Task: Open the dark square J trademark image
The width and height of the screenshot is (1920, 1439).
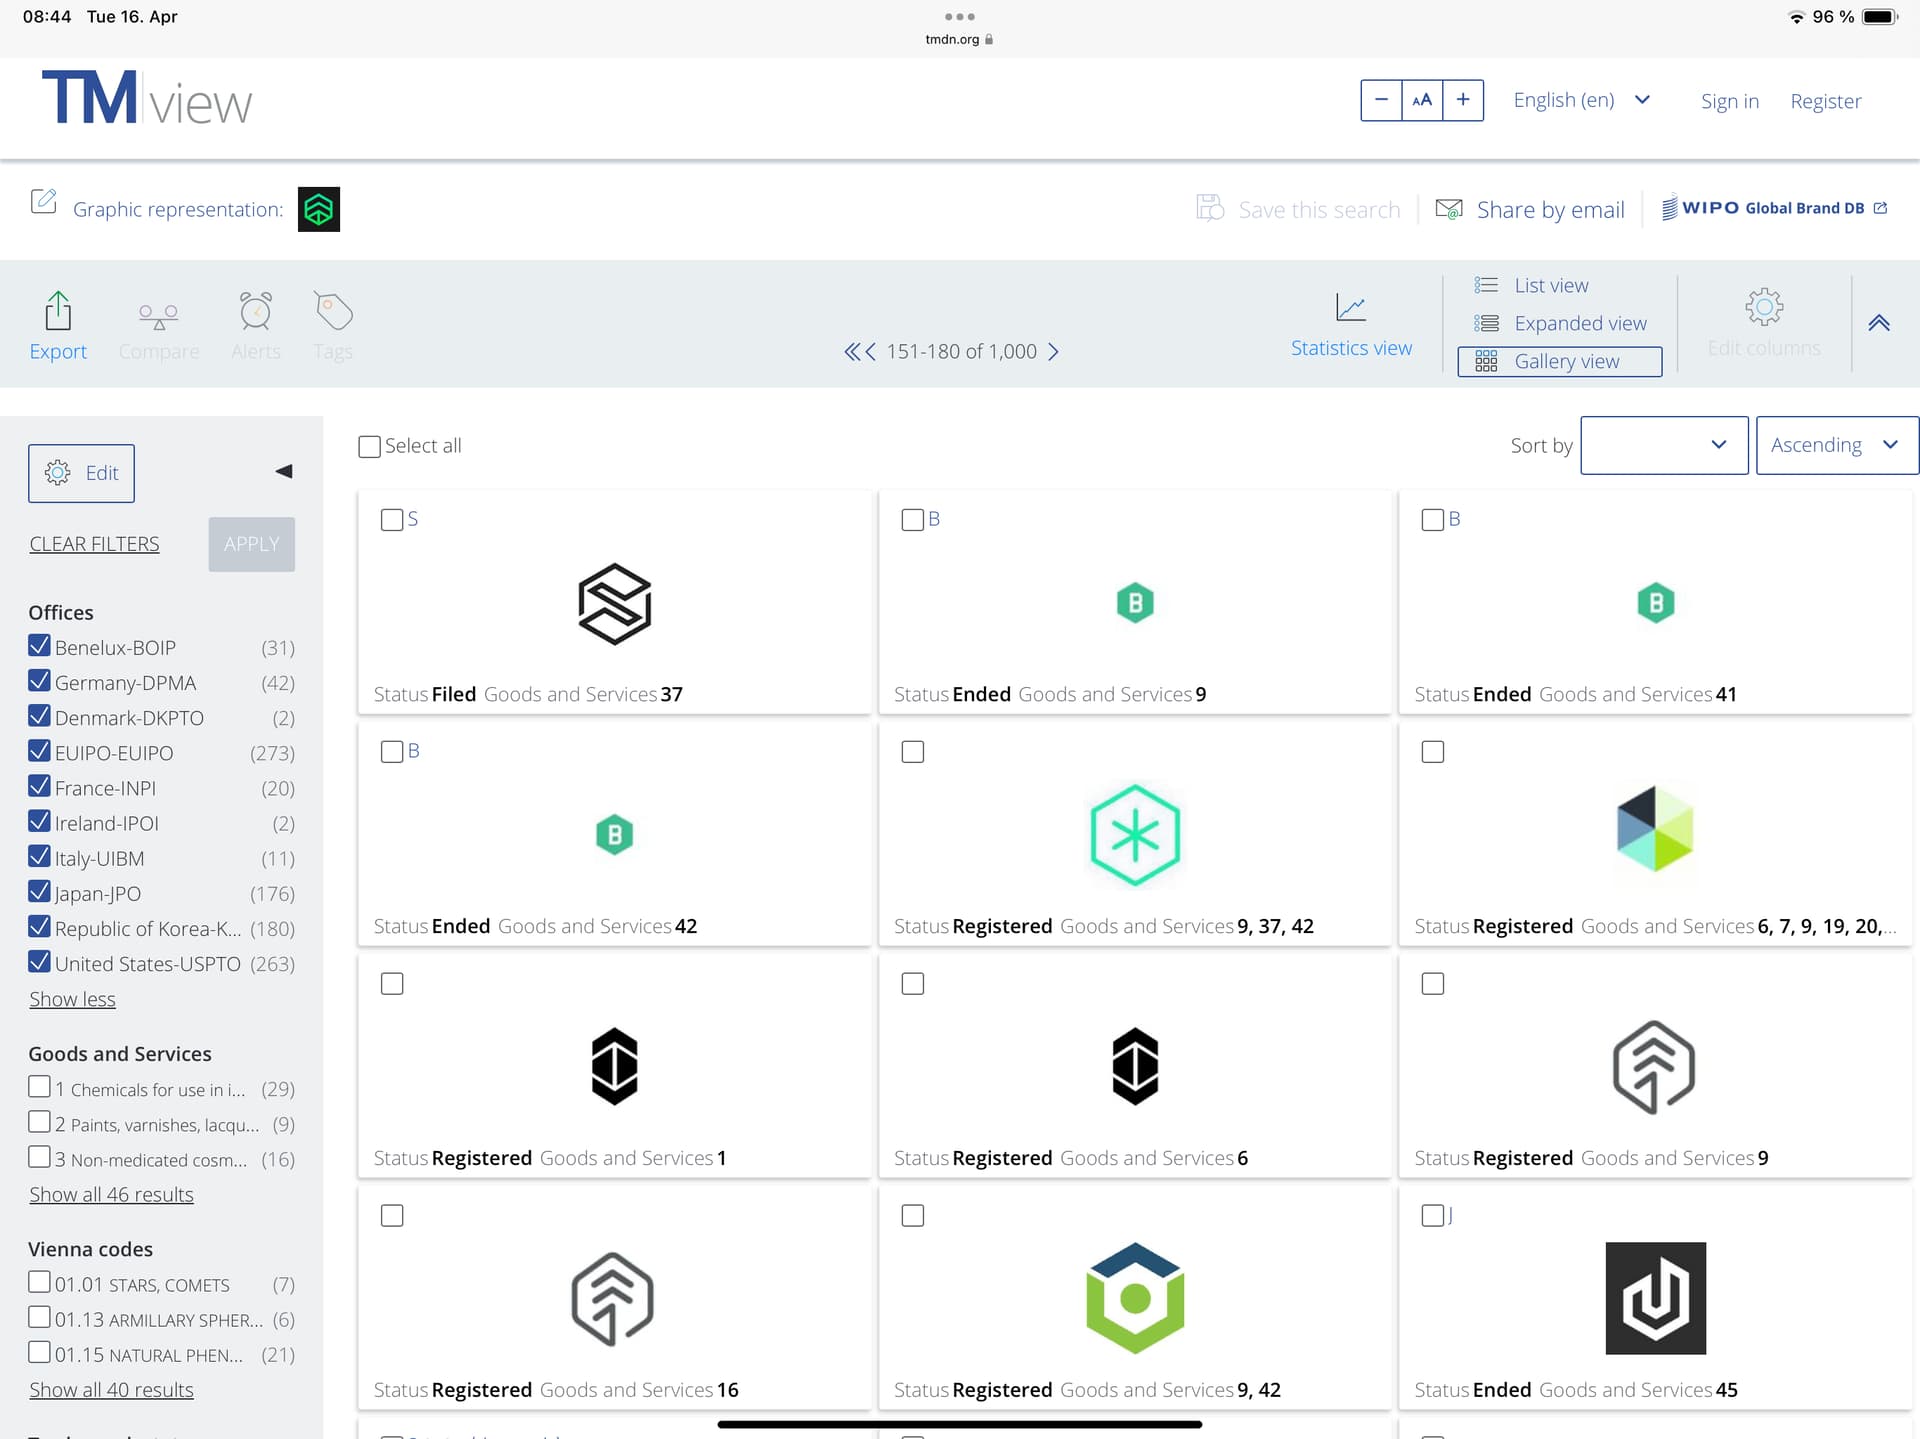Action: 1655,1298
